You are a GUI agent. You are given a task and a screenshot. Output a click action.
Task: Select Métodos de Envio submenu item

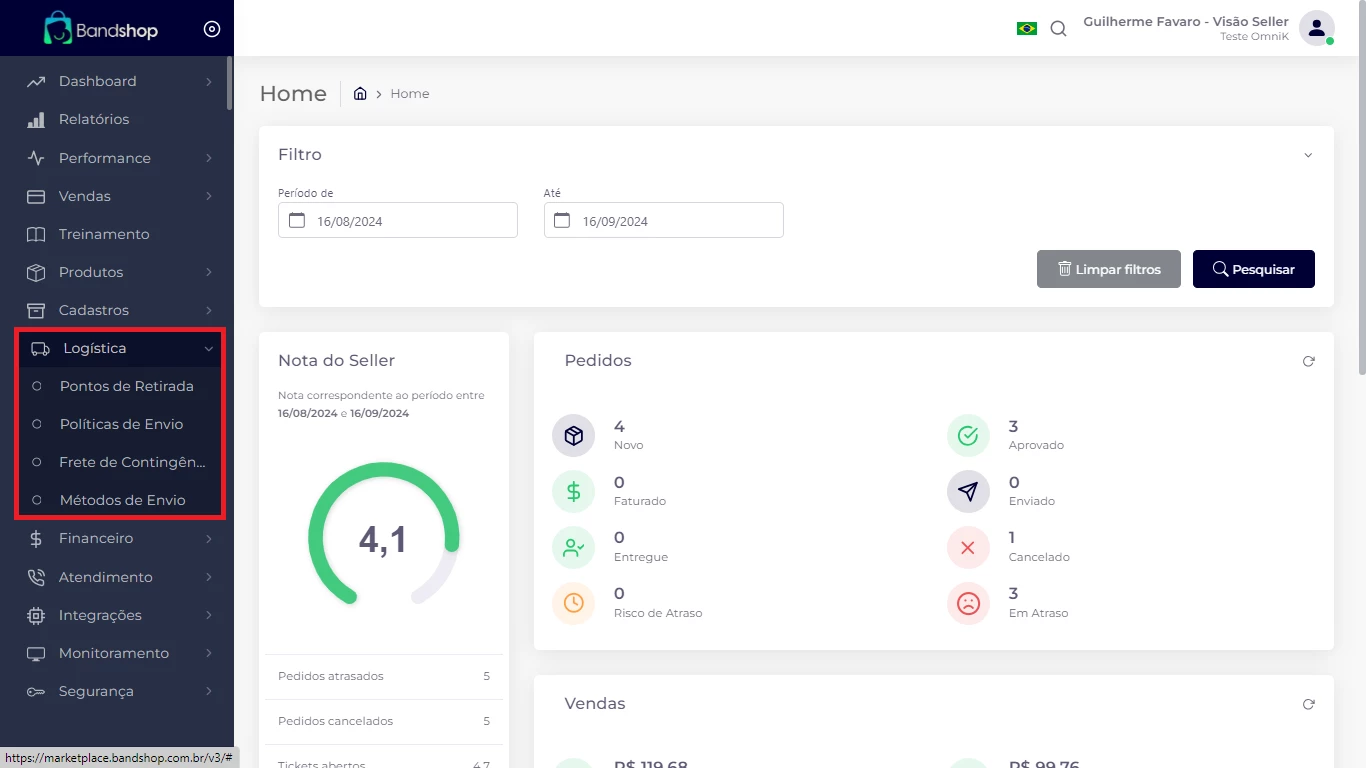click(x=122, y=500)
